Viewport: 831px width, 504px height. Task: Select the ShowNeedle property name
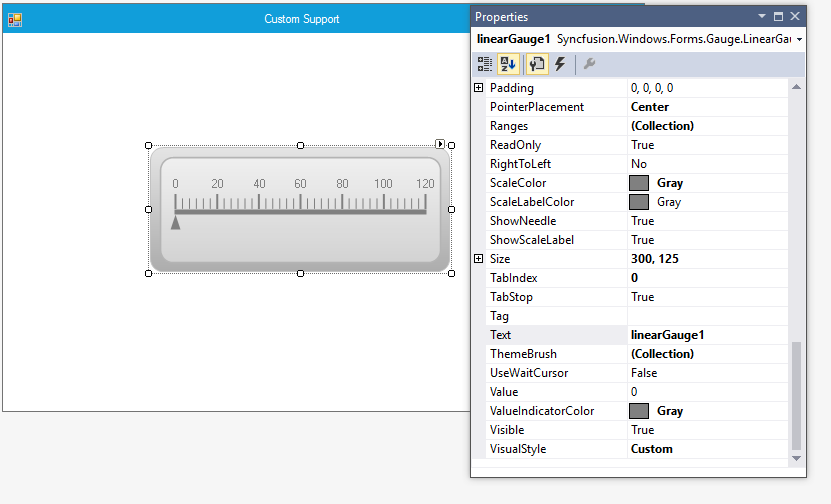tap(523, 221)
